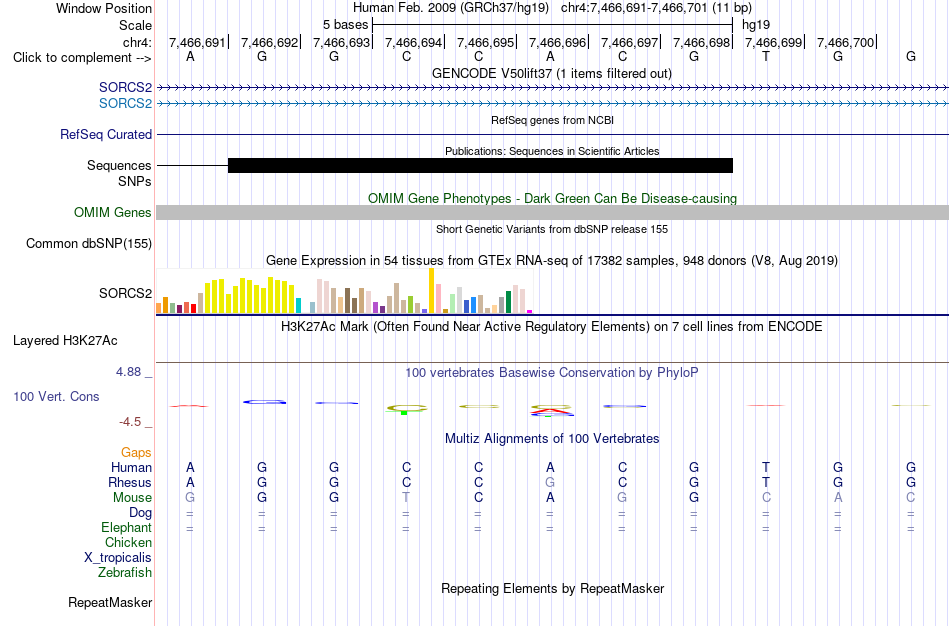Click ruler position label 7,466,694
This screenshot has width=950, height=626.
click(413, 42)
